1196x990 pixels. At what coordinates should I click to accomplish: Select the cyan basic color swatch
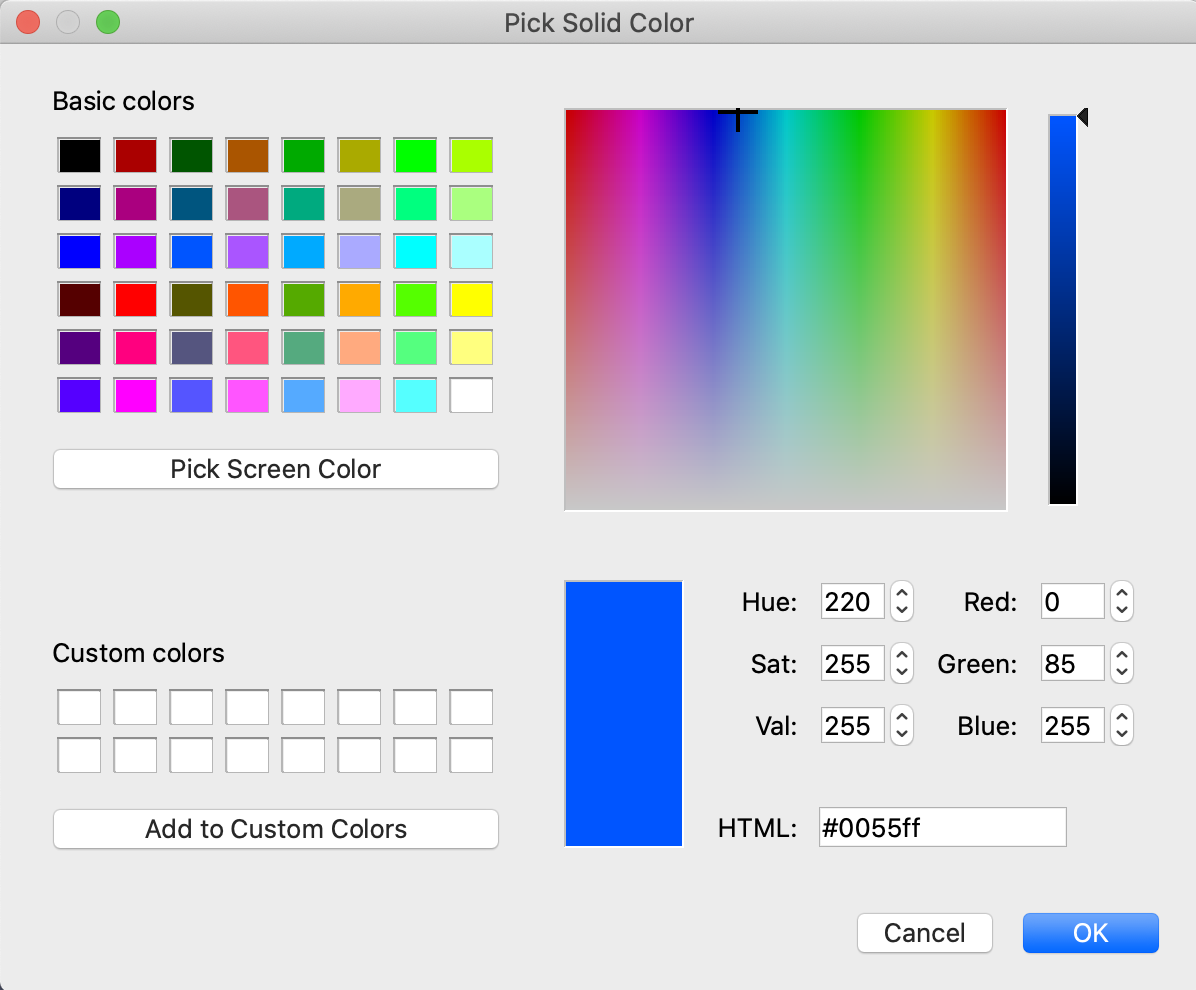click(415, 252)
